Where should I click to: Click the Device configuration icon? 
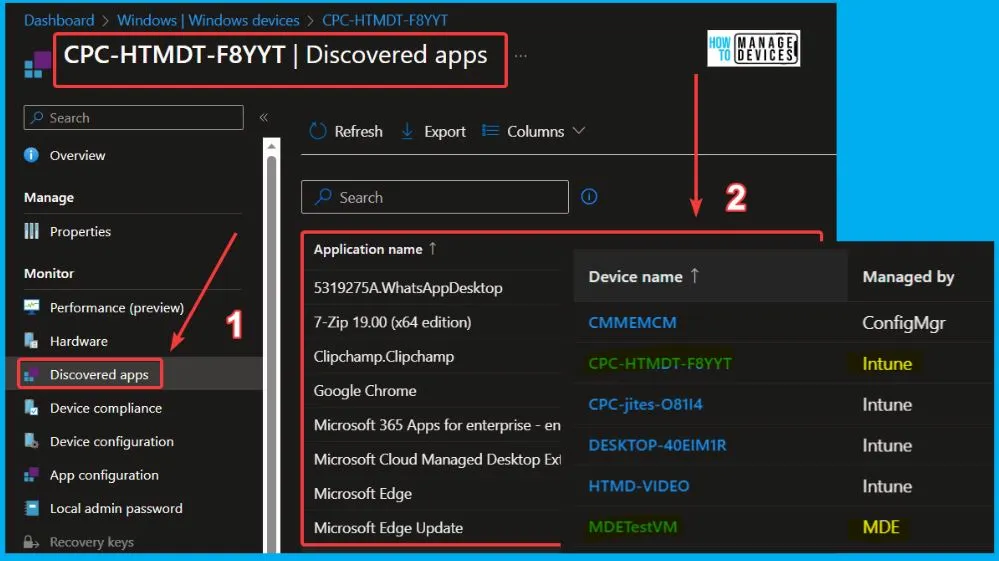tap(31, 441)
